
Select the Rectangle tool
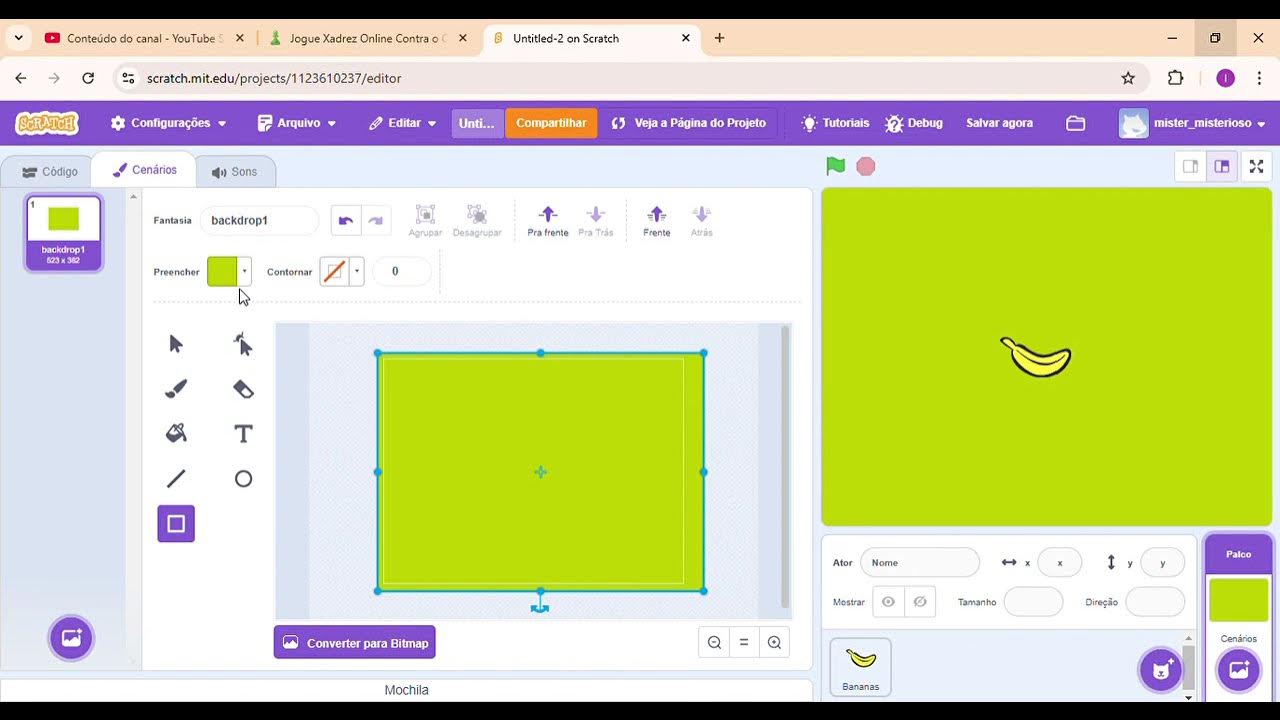click(176, 524)
